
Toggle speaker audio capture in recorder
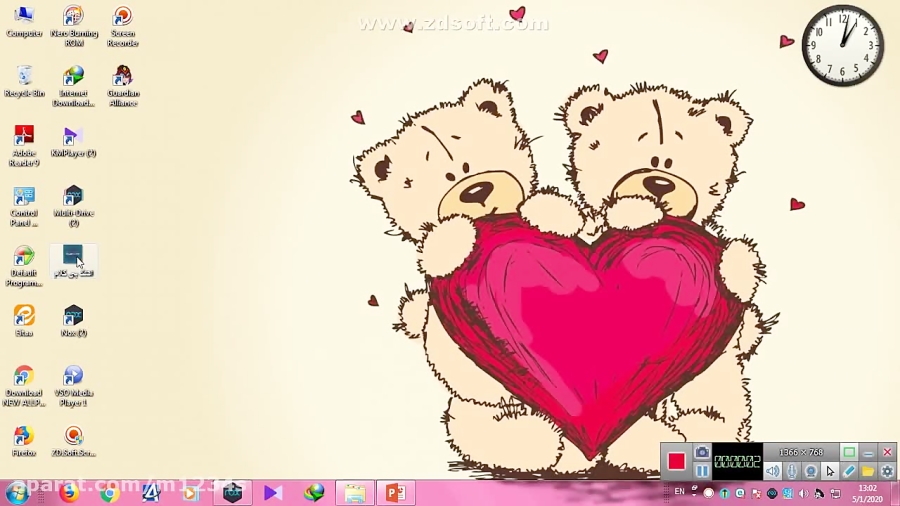pos(773,471)
